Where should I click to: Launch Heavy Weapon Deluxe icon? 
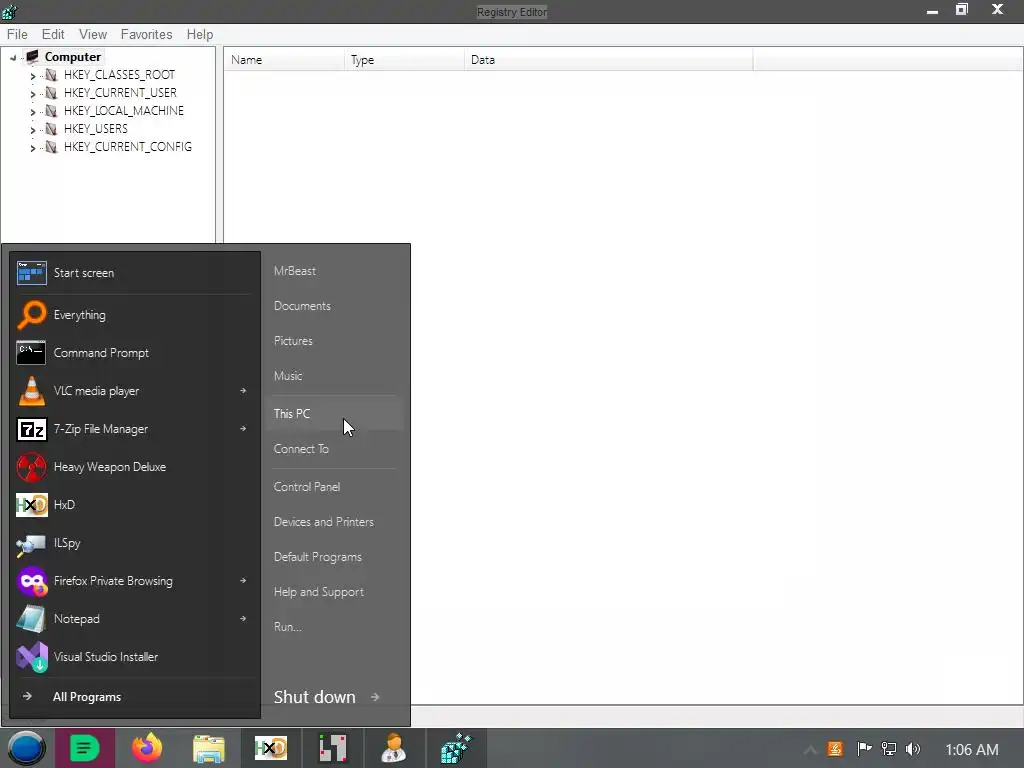tap(31, 467)
